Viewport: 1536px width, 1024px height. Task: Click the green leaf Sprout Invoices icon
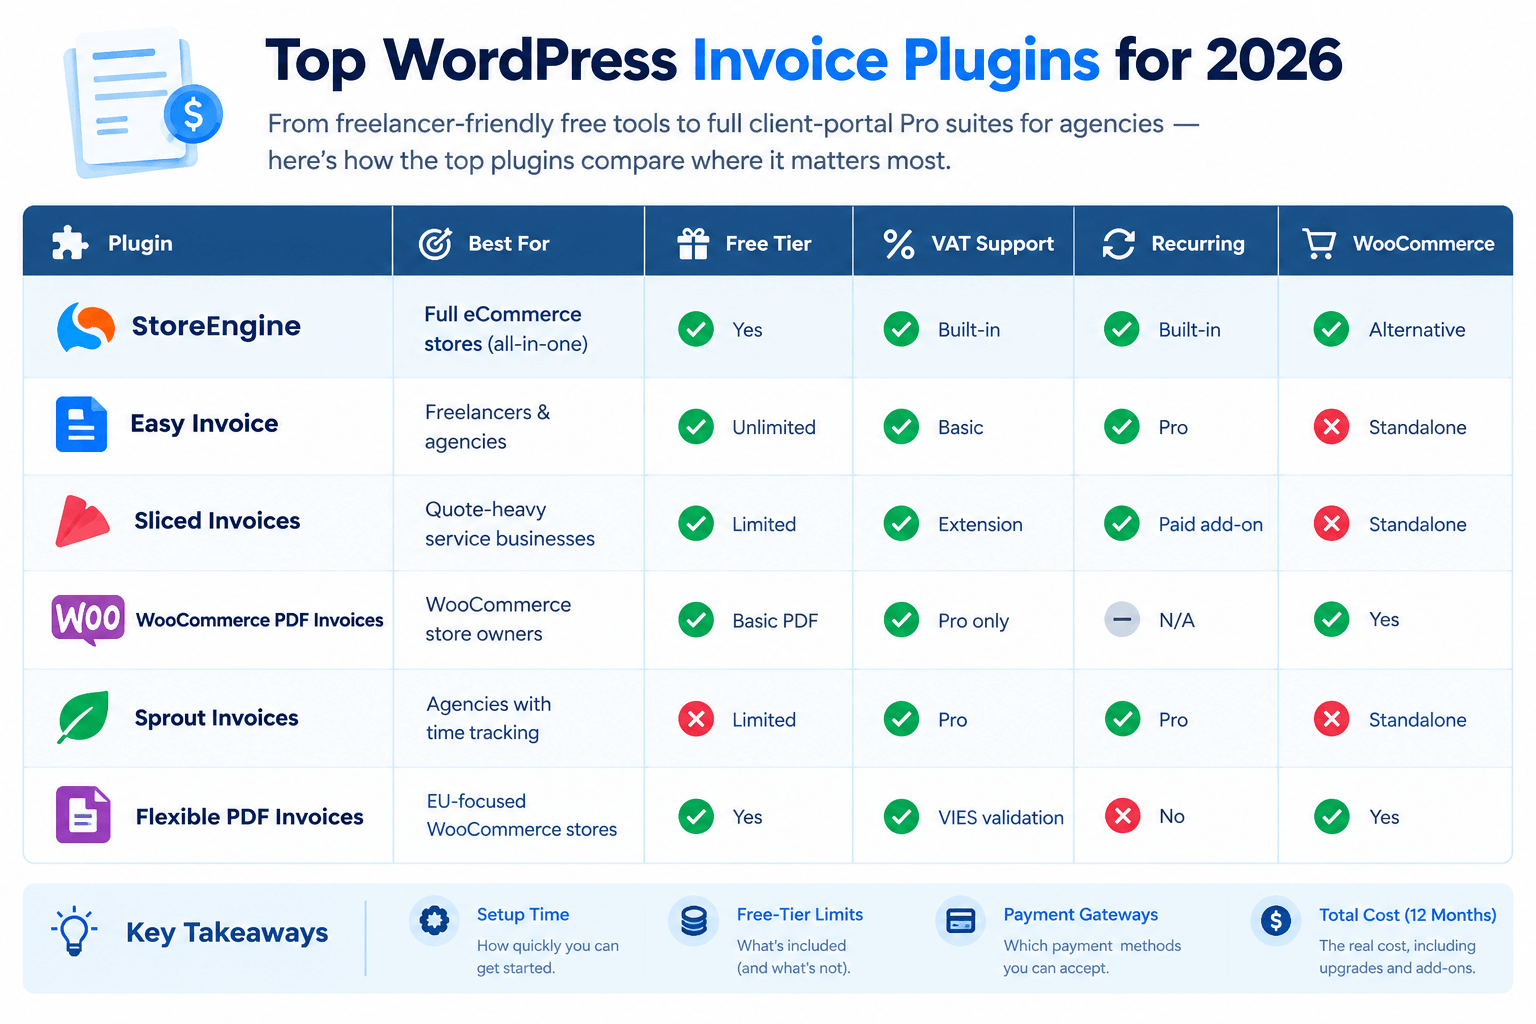(83, 717)
